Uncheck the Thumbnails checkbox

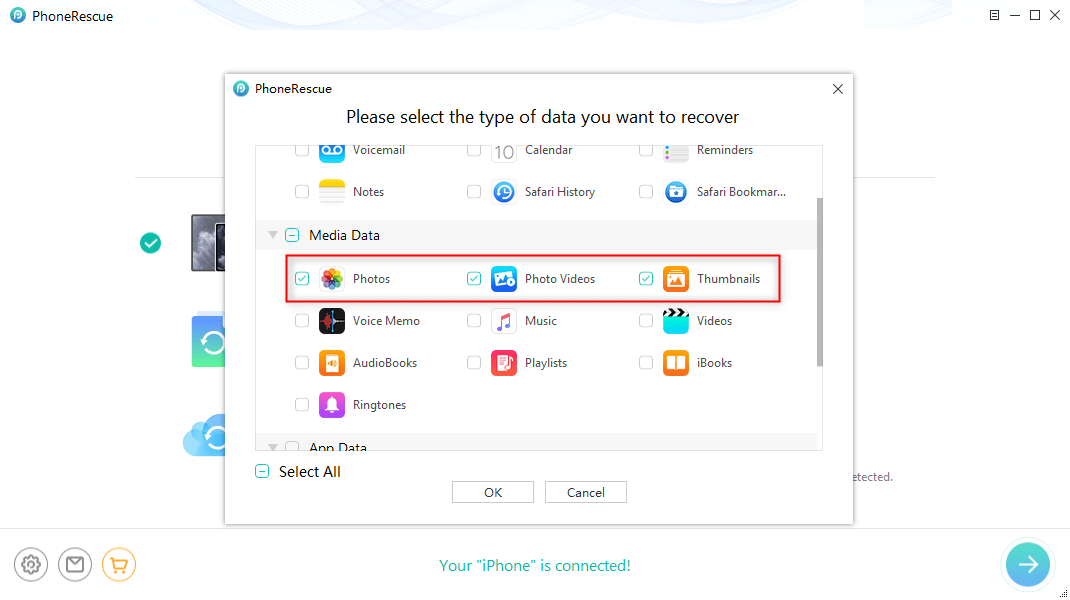point(646,278)
